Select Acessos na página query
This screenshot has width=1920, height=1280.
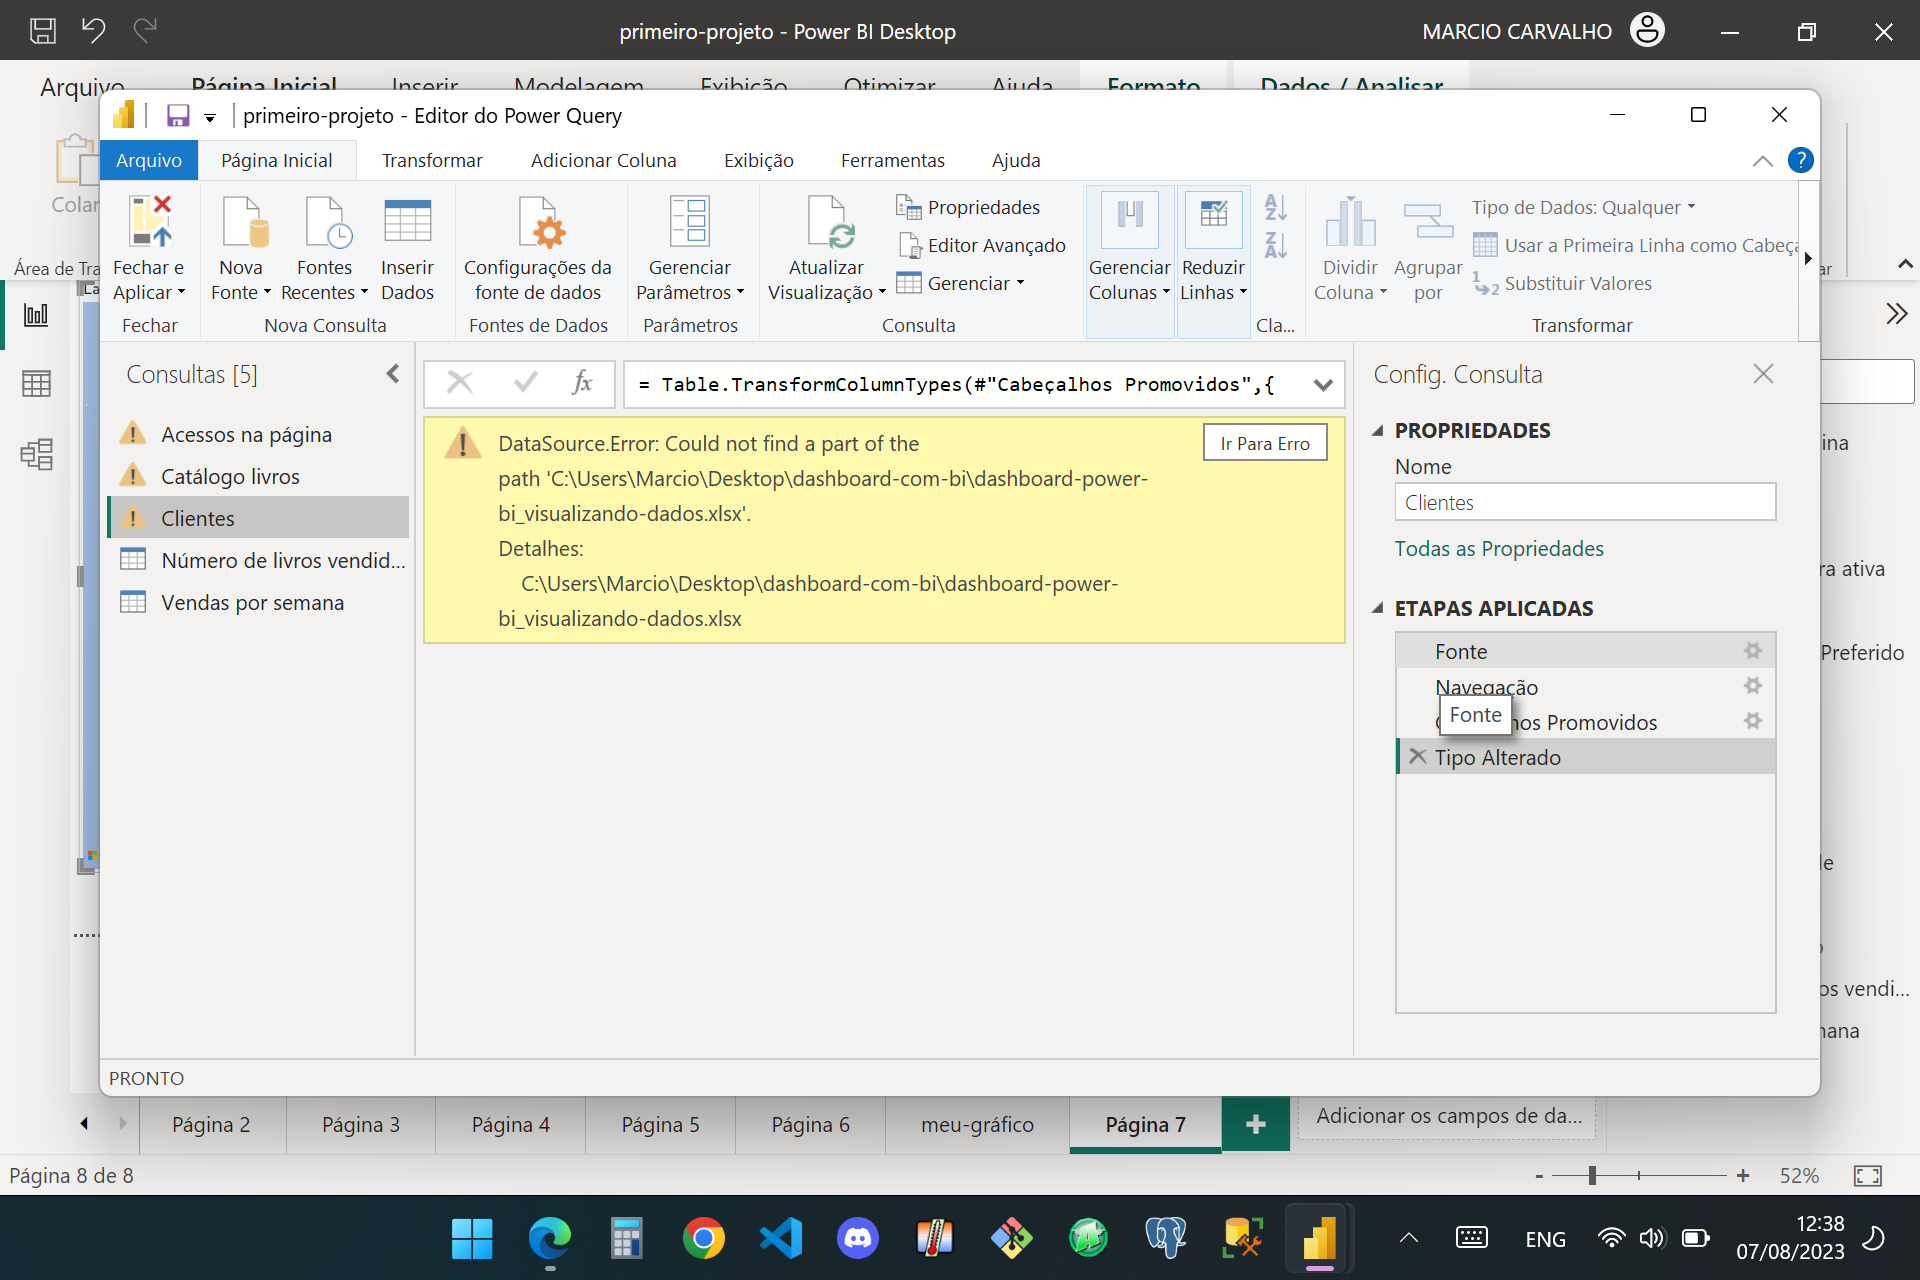pyautogui.click(x=259, y=435)
